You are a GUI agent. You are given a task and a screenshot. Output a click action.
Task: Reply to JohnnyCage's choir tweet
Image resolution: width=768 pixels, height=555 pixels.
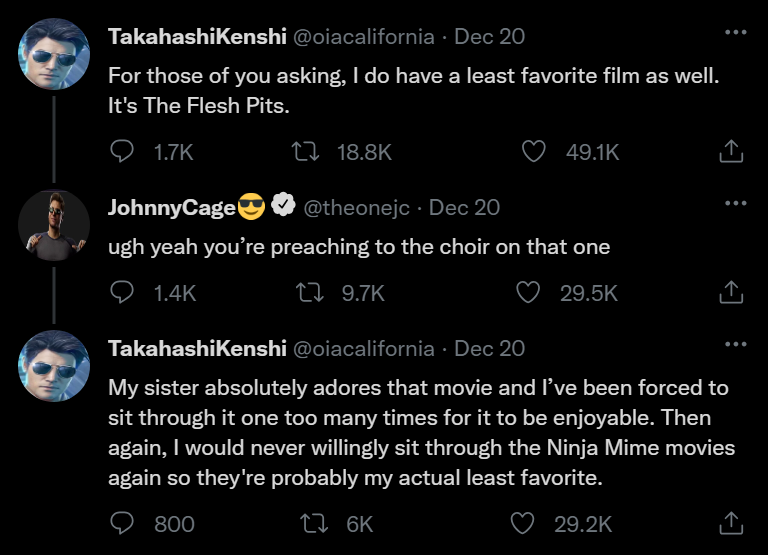(x=122, y=293)
